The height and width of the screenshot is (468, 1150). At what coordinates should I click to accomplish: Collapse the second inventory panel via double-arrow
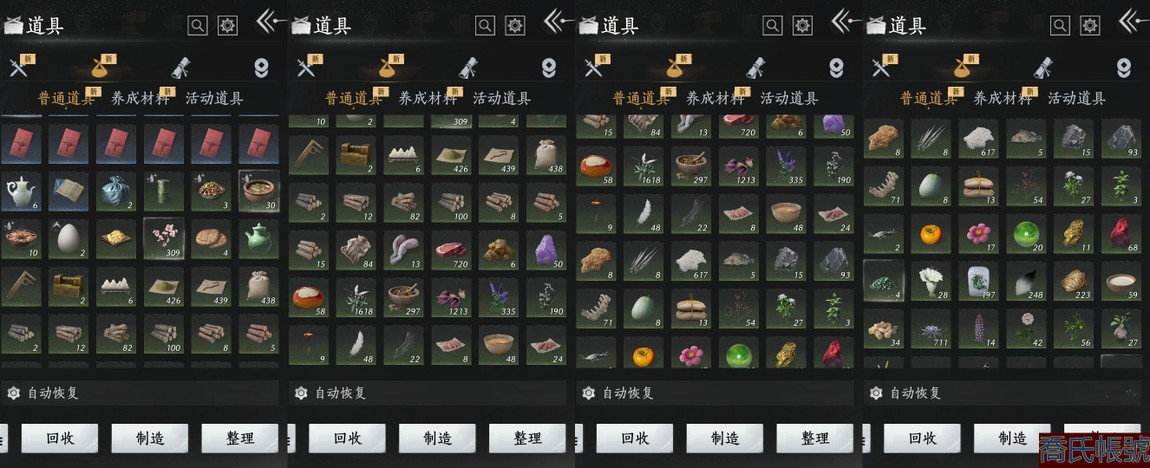click(557, 21)
